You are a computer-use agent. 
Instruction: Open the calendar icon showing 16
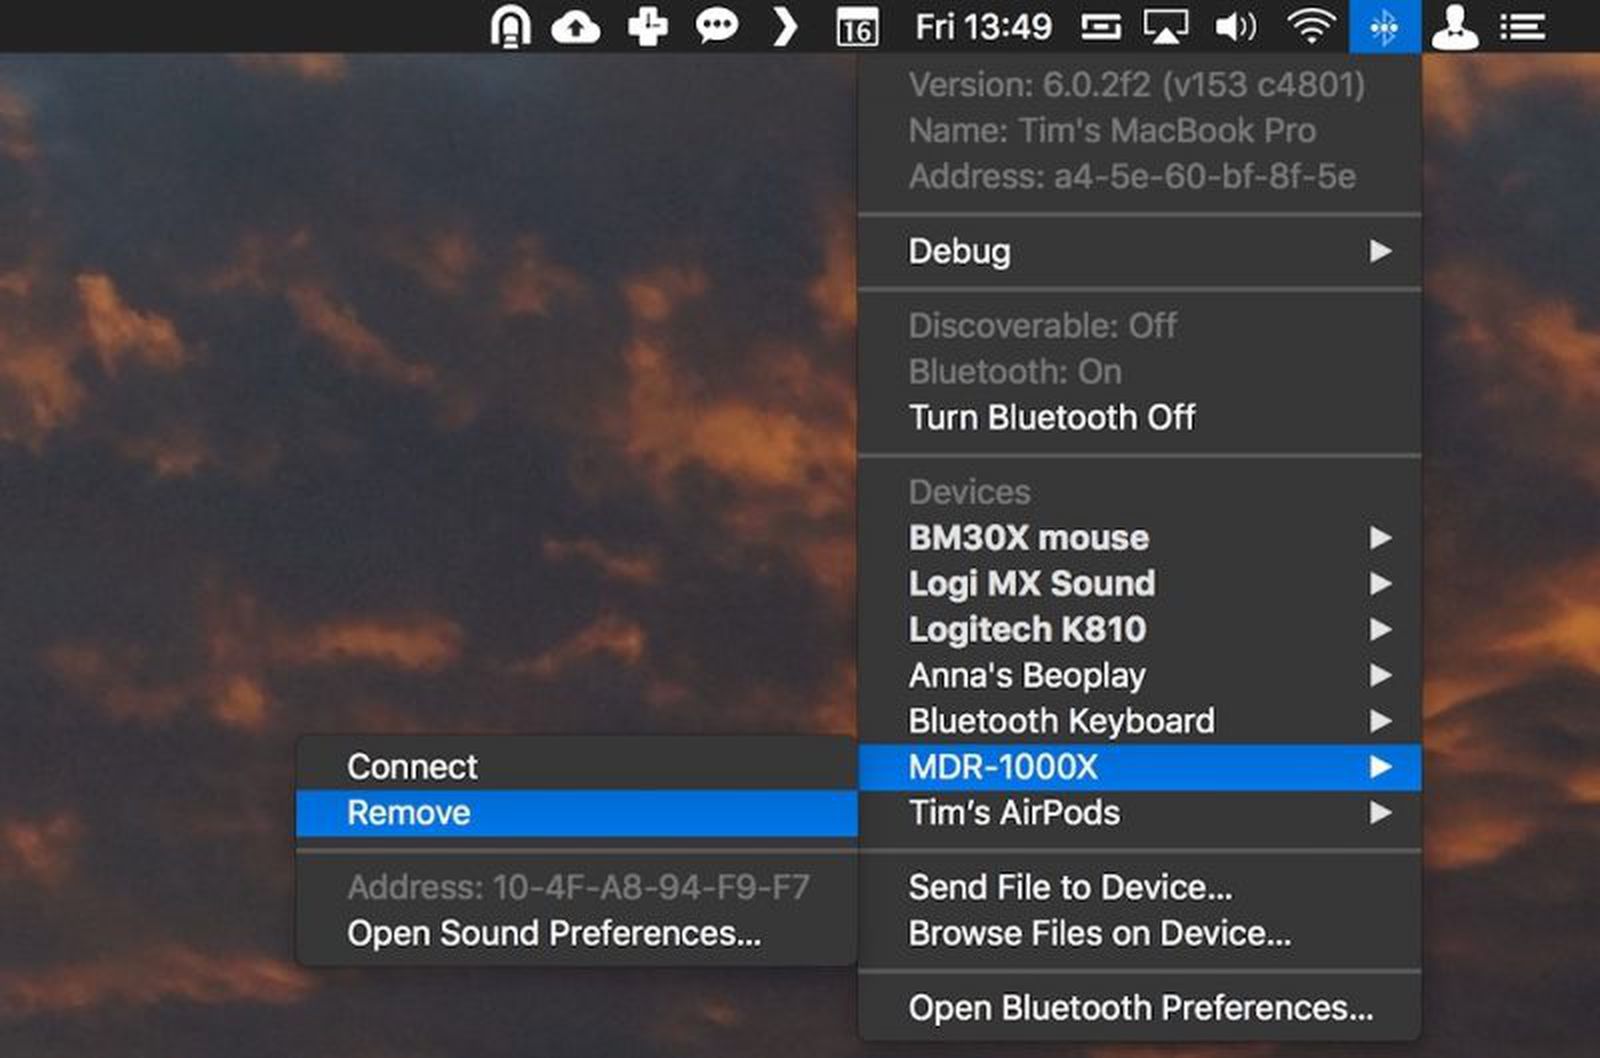click(855, 26)
